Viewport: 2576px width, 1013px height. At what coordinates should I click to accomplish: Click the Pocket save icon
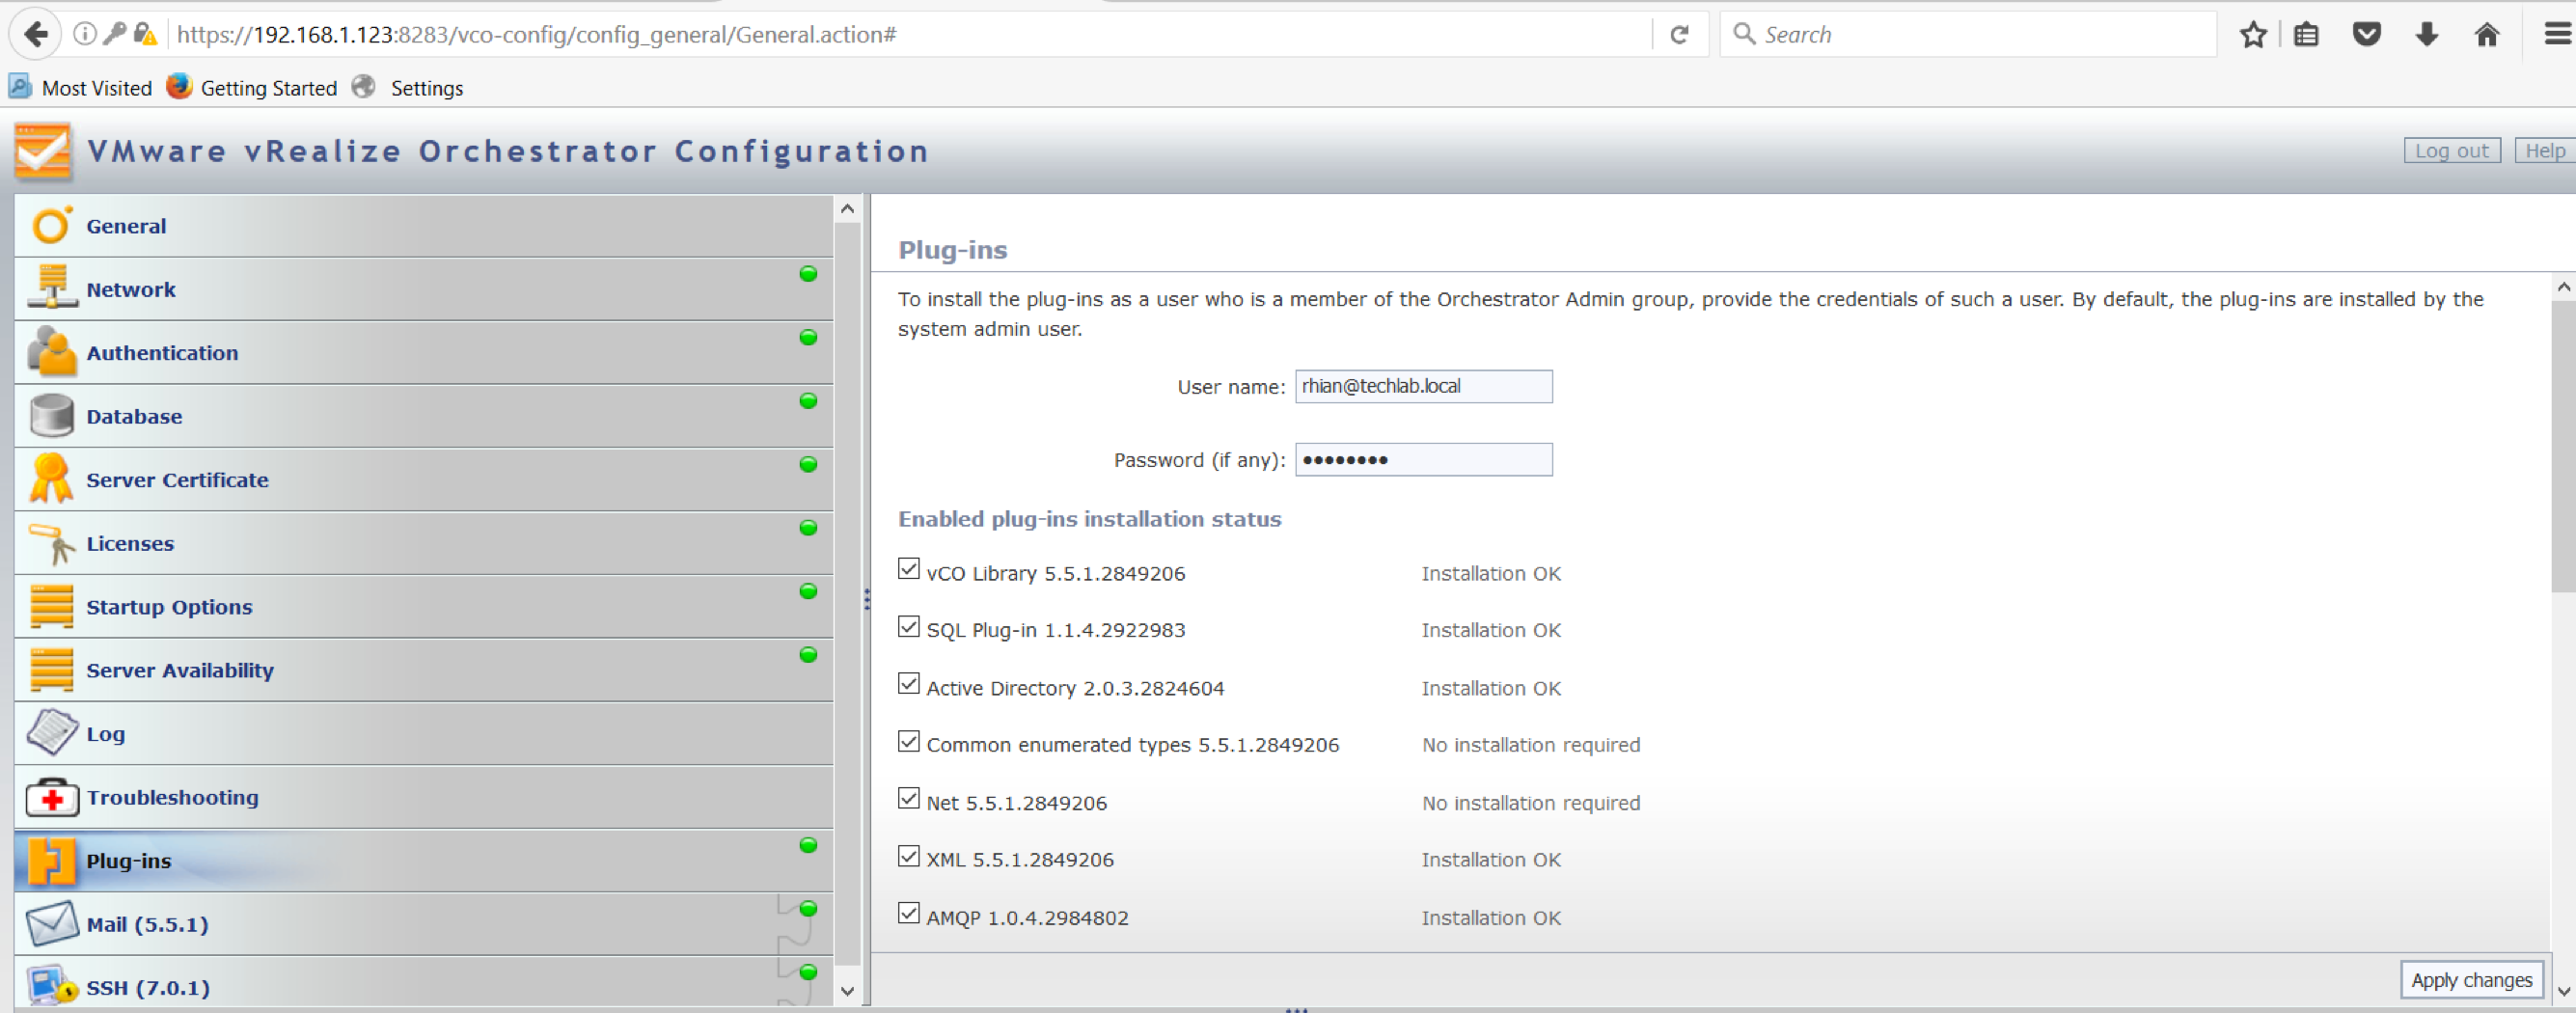[x=2366, y=35]
